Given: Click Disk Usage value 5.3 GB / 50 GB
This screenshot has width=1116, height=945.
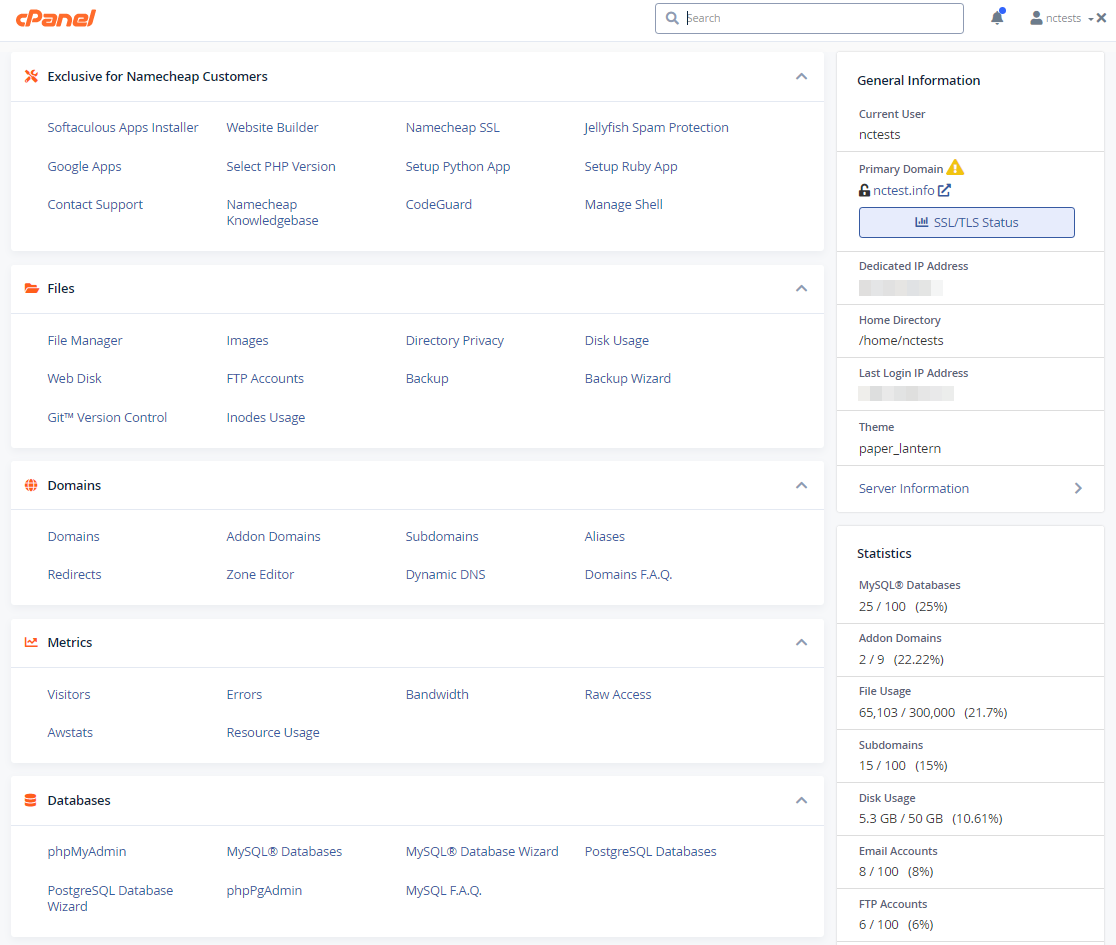Looking at the screenshot, I should [900, 818].
